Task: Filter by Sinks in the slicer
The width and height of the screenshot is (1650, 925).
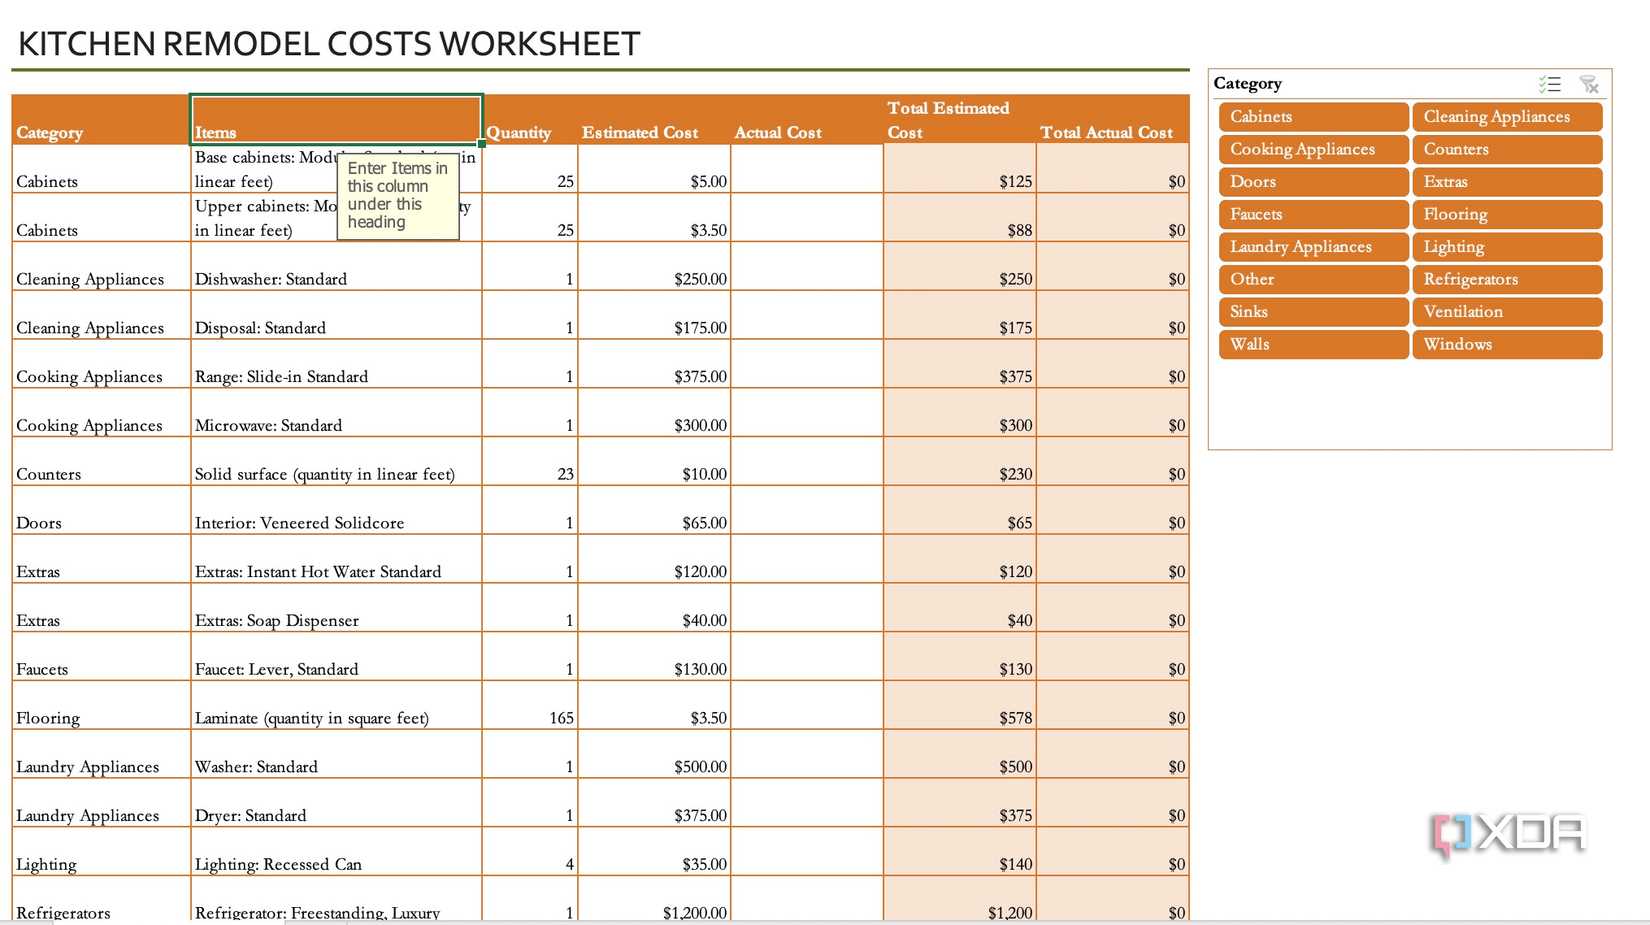Action: [x=1312, y=311]
